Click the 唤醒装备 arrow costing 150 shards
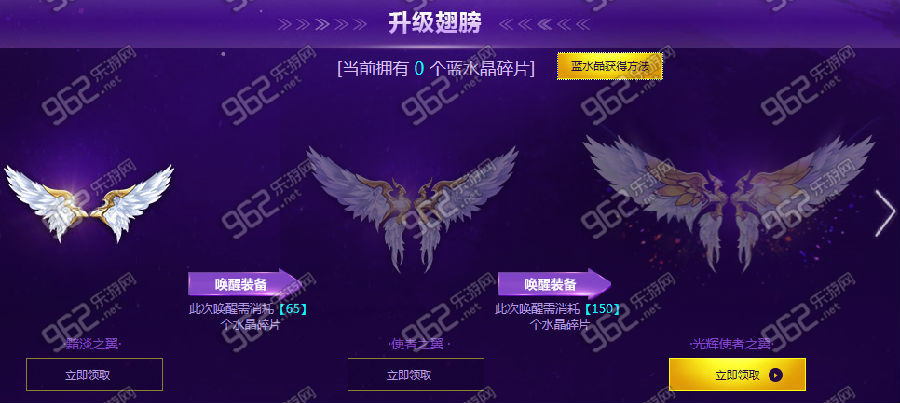 (x=554, y=284)
